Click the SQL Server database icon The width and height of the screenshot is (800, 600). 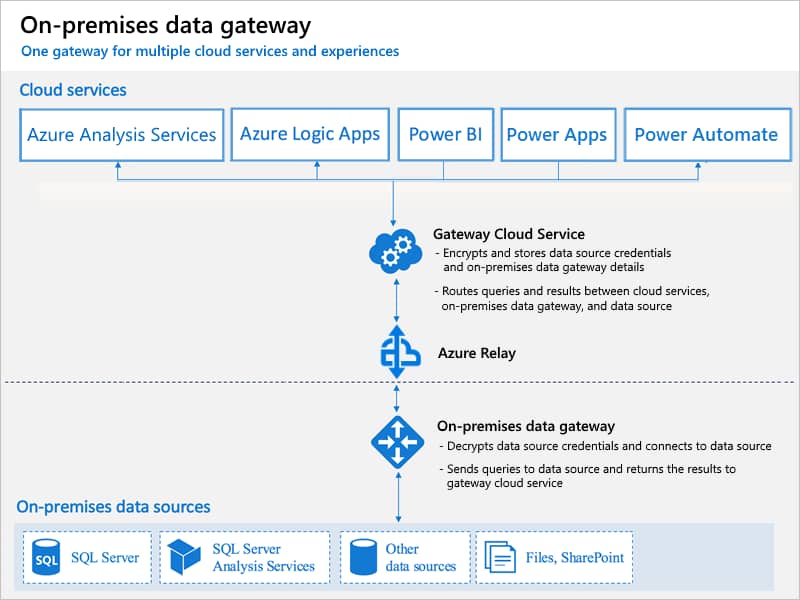46,557
